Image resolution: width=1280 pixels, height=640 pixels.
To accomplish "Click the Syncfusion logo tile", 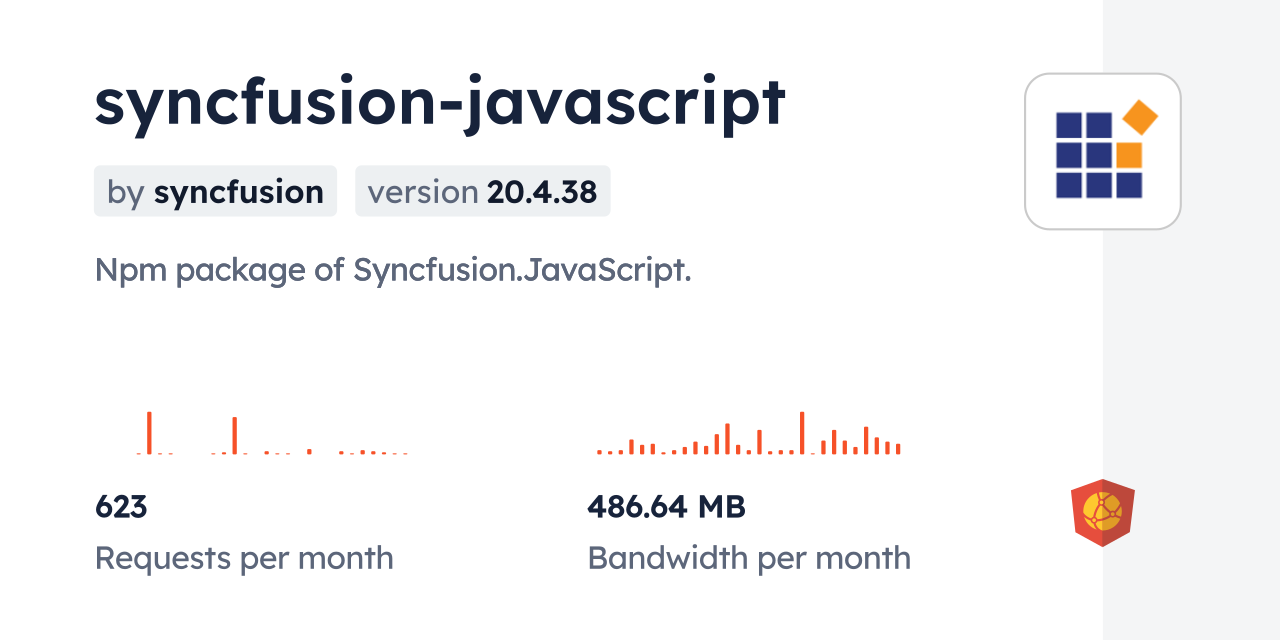I will [1102, 151].
